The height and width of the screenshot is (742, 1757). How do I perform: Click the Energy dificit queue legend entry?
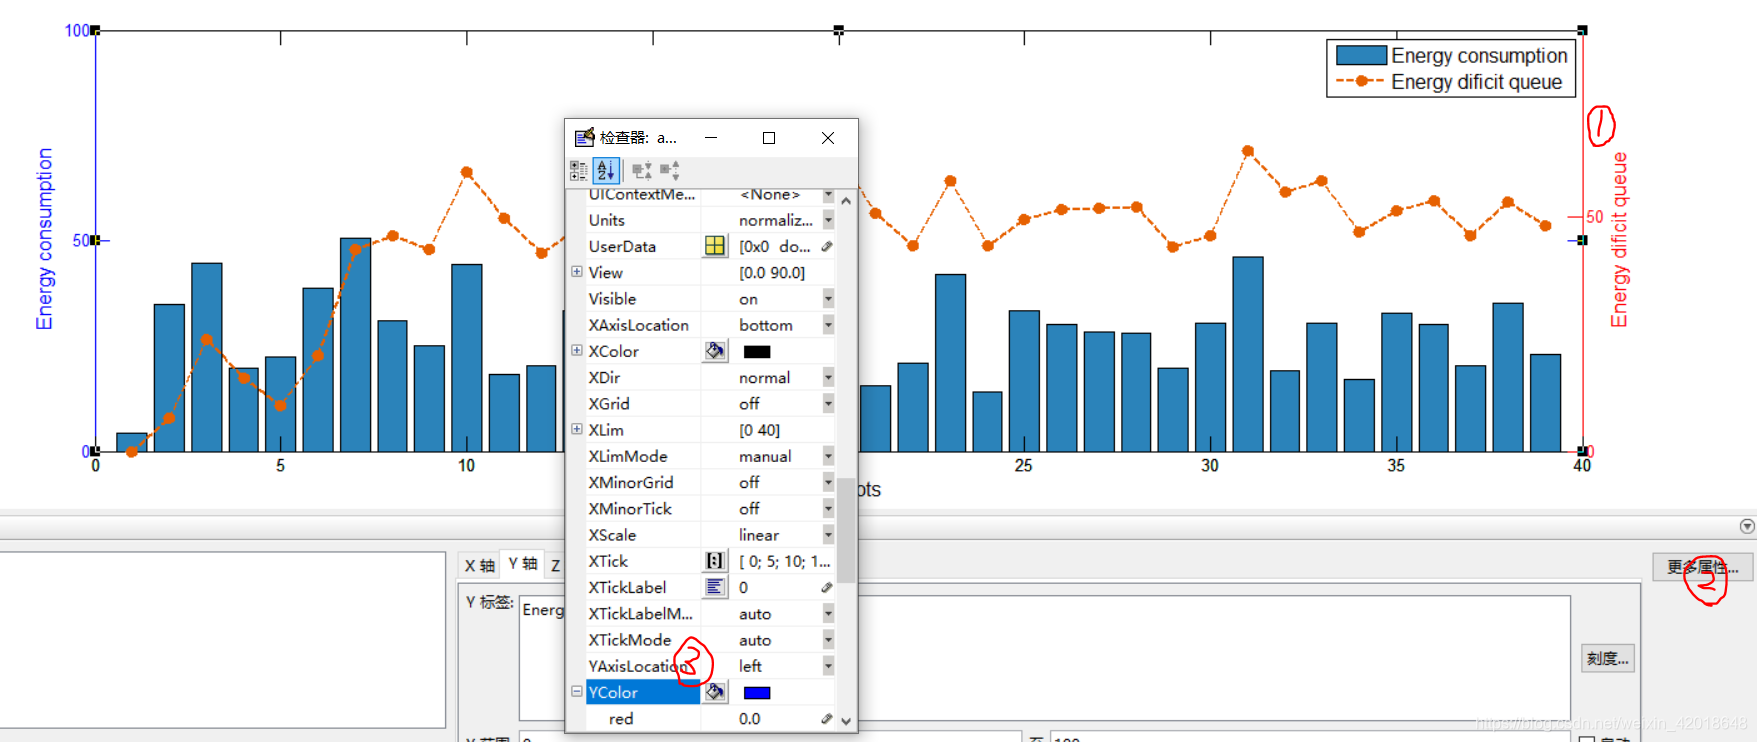click(1449, 82)
